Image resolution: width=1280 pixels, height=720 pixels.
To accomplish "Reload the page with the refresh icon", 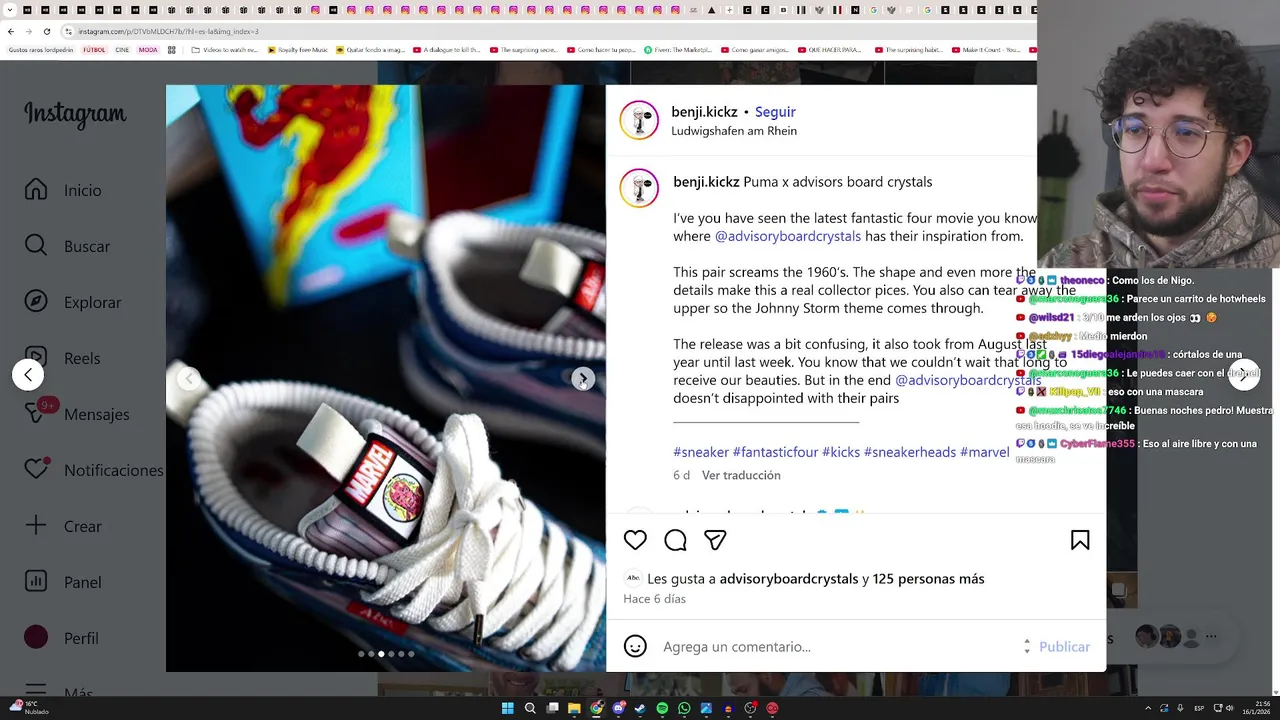I will [47, 31].
